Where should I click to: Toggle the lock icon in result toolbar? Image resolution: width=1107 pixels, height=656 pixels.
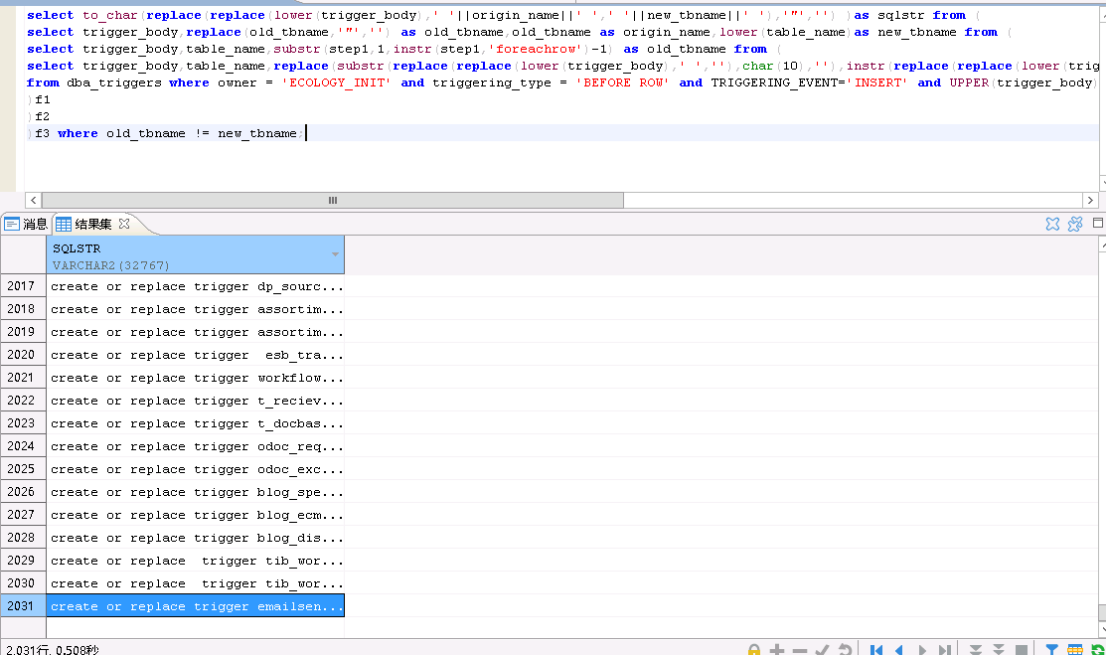click(x=754, y=650)
